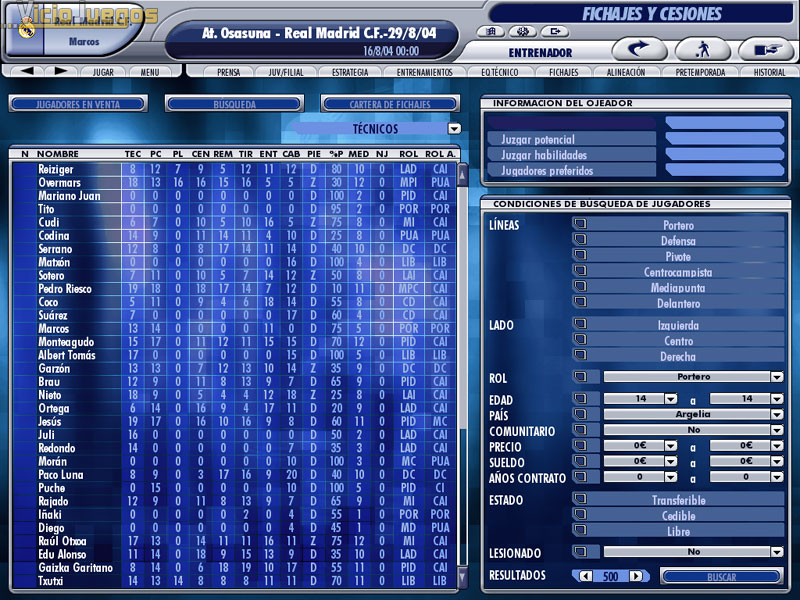Click the player kicking ball icon

click(x=703, y=50)
